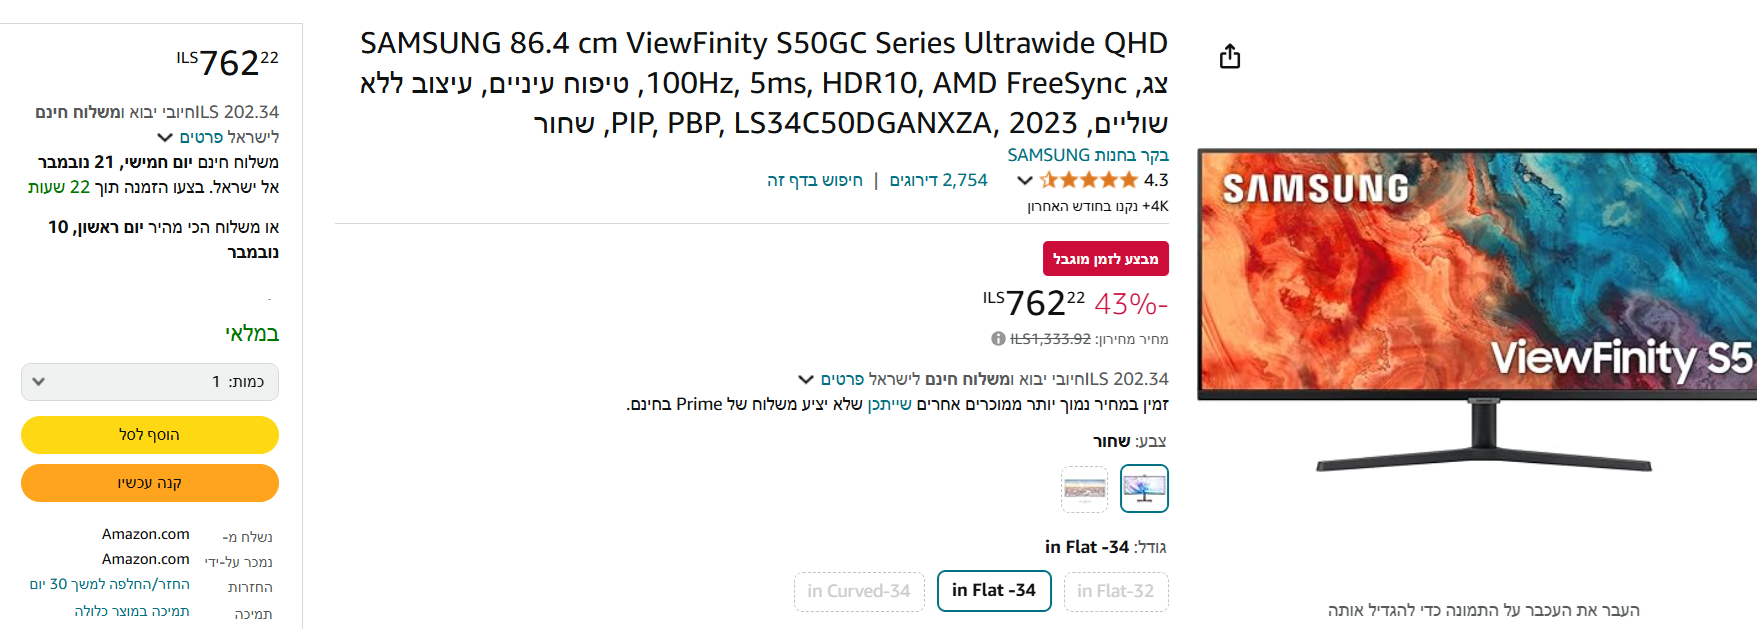Click the search this page link
Screen dimensions: 1757x629
tap(814, 180)
